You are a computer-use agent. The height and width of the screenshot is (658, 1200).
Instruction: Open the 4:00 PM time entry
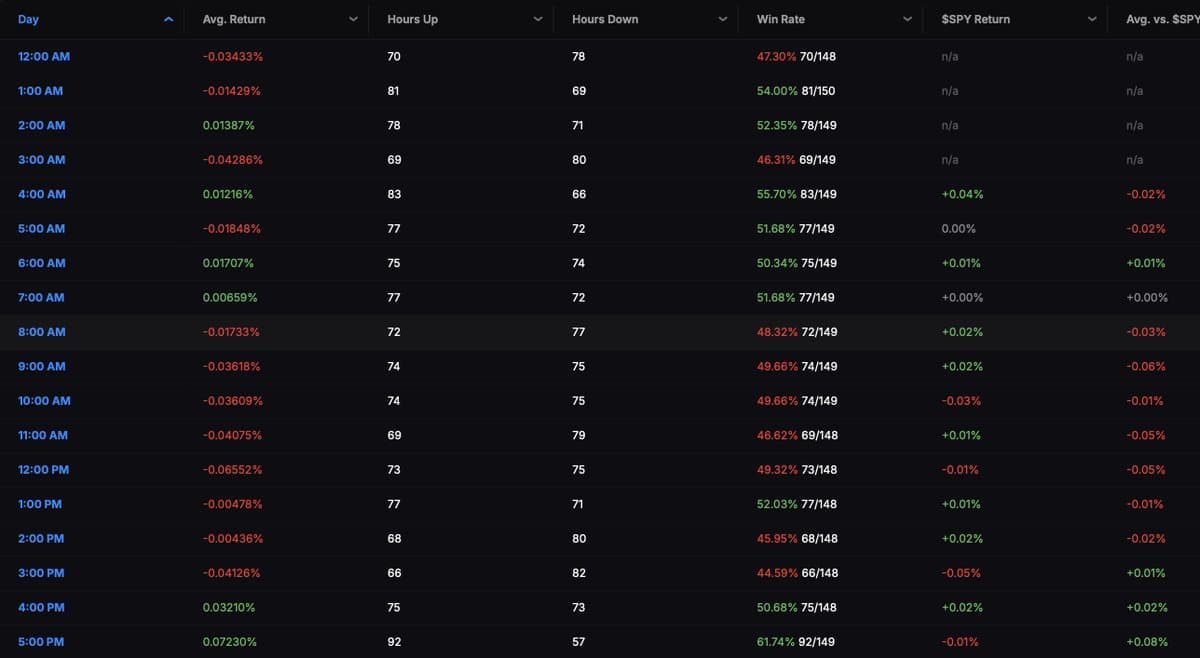[x=40, y=607]
